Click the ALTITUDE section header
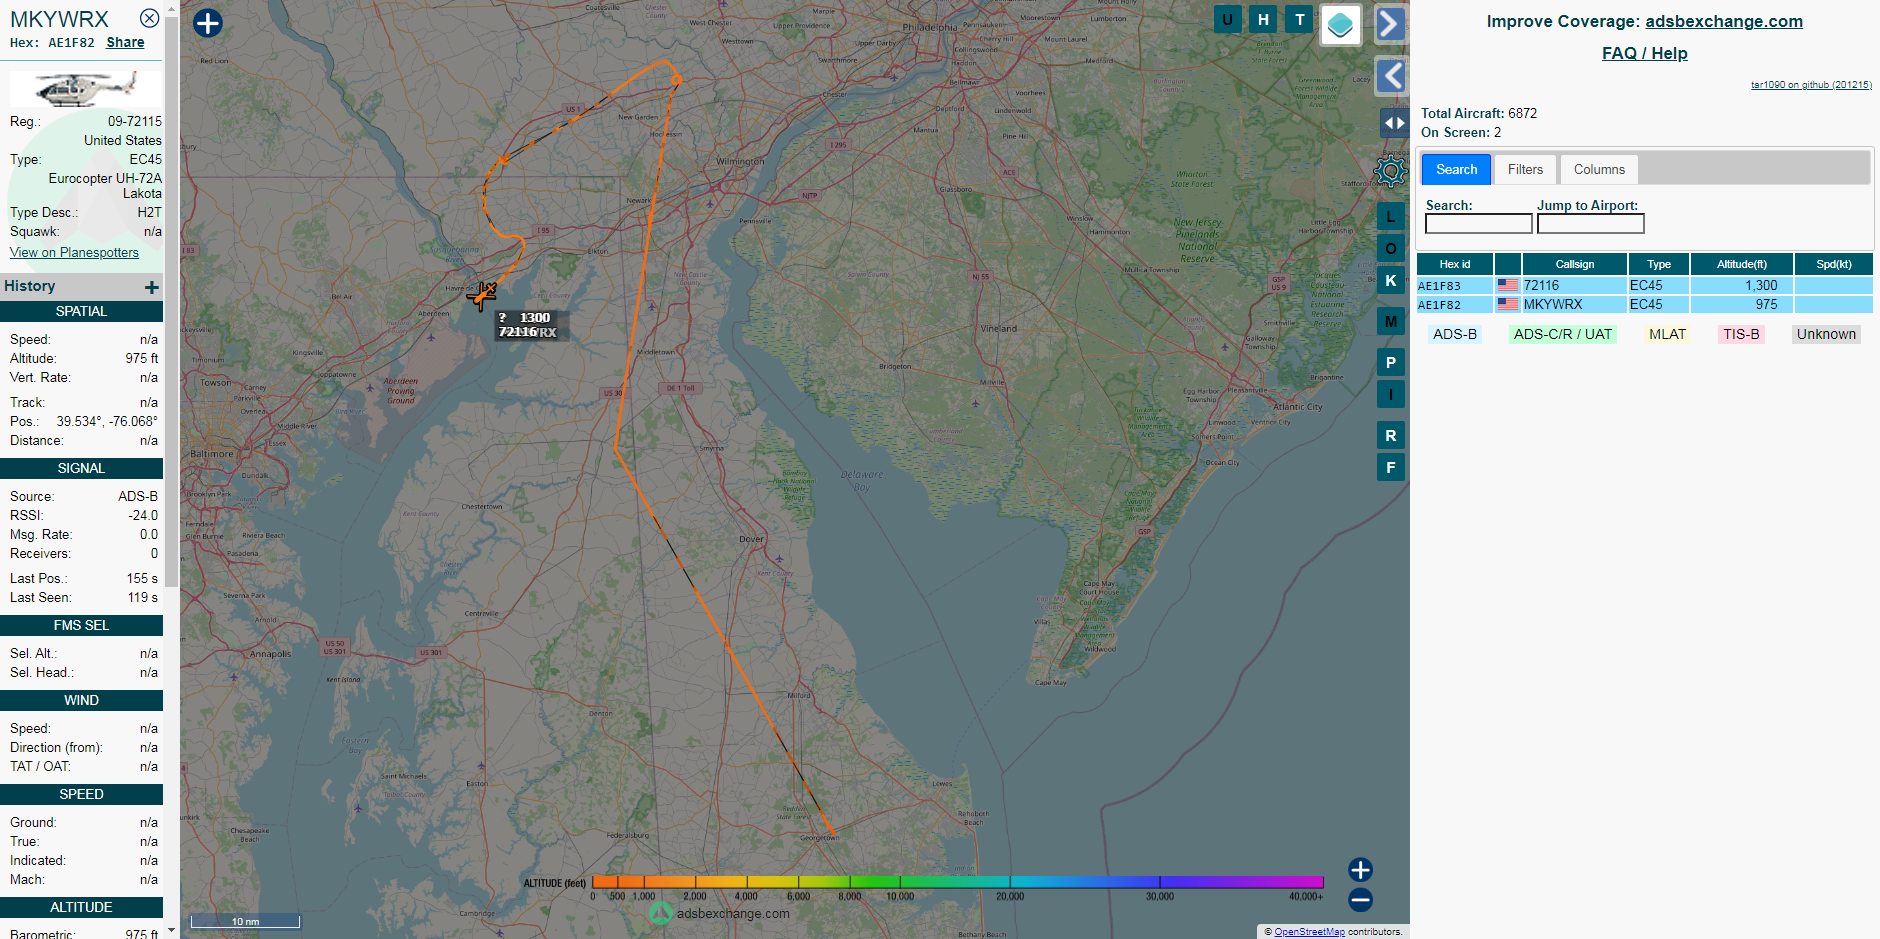This screenshot has width=1880, height=939. (x=81, y=908)
